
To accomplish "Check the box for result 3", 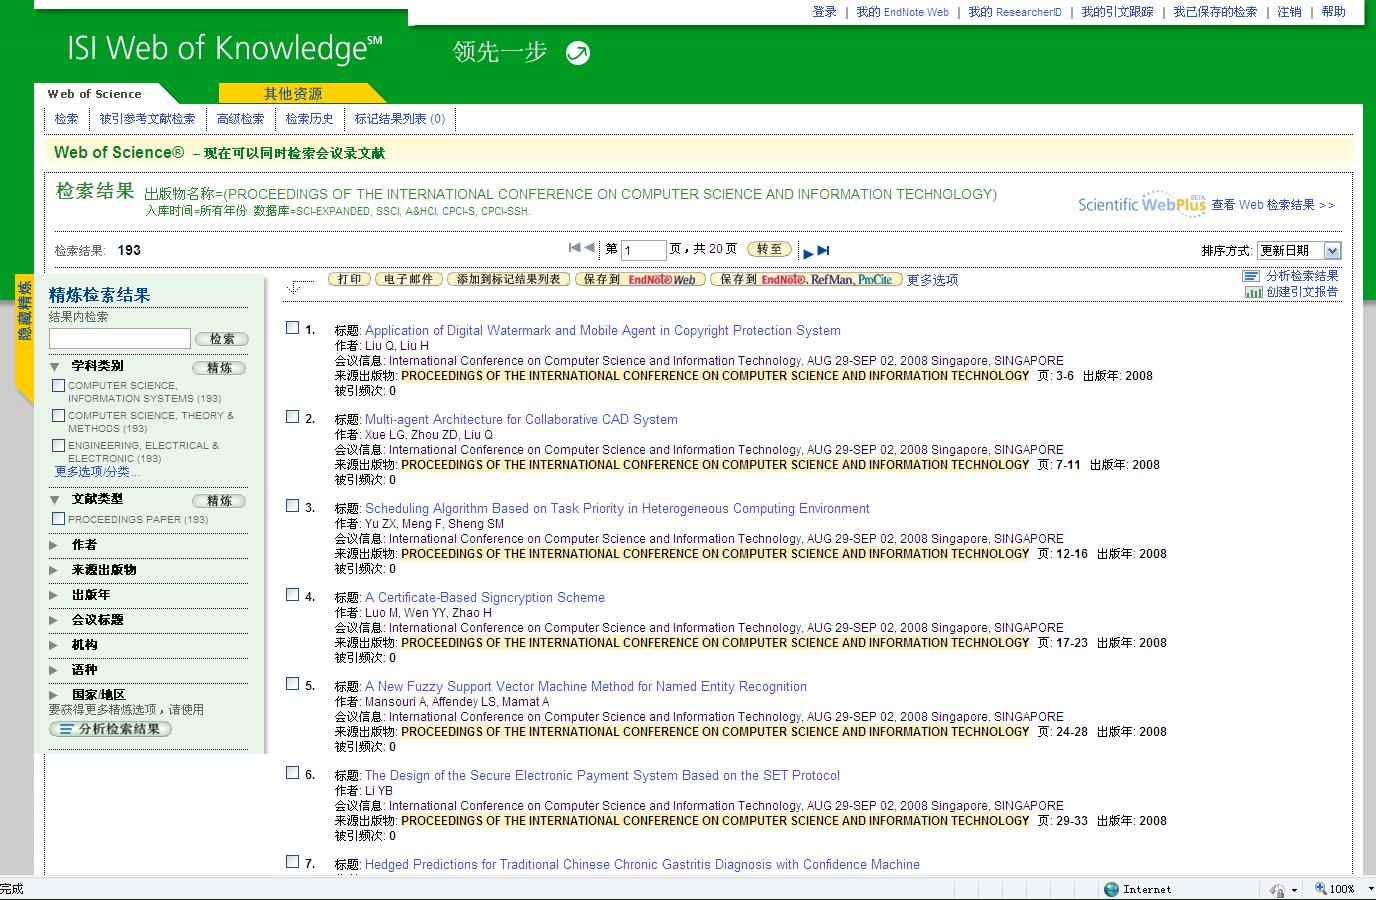I will (293, 505).
